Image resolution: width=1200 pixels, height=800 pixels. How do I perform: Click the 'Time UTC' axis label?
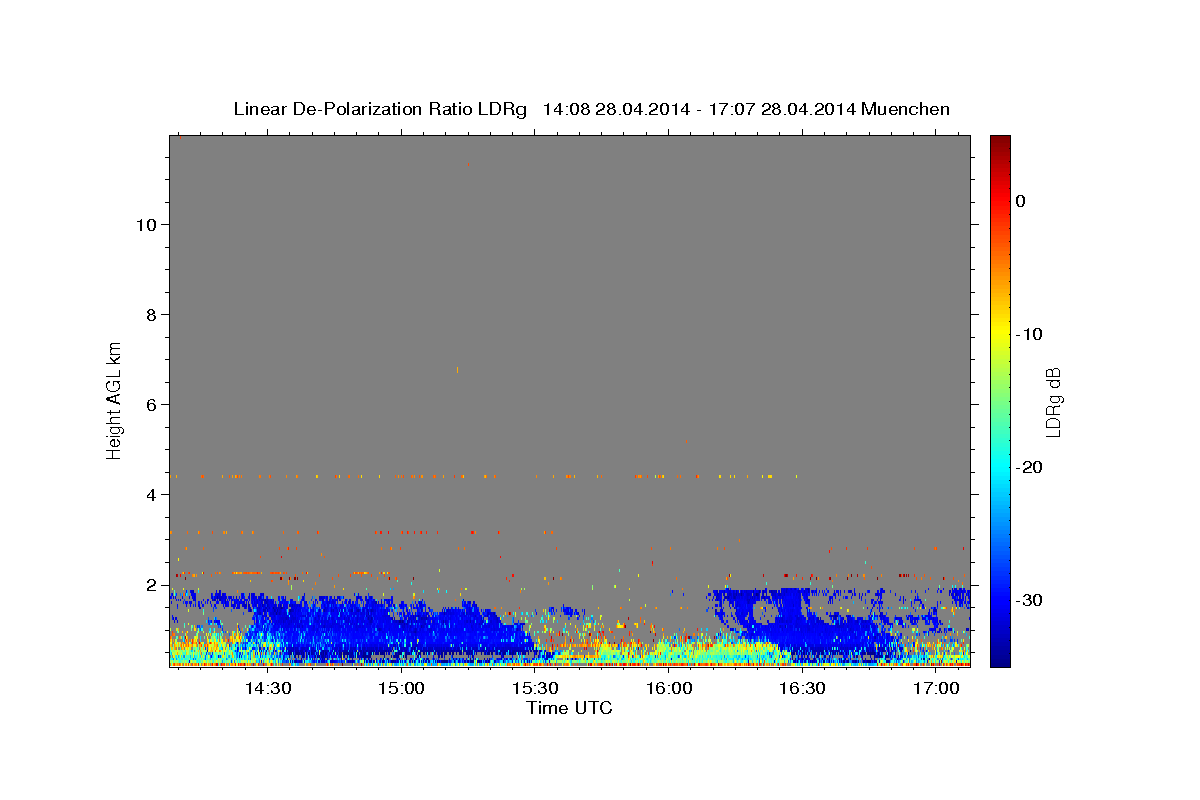click(x=569, y=708)
